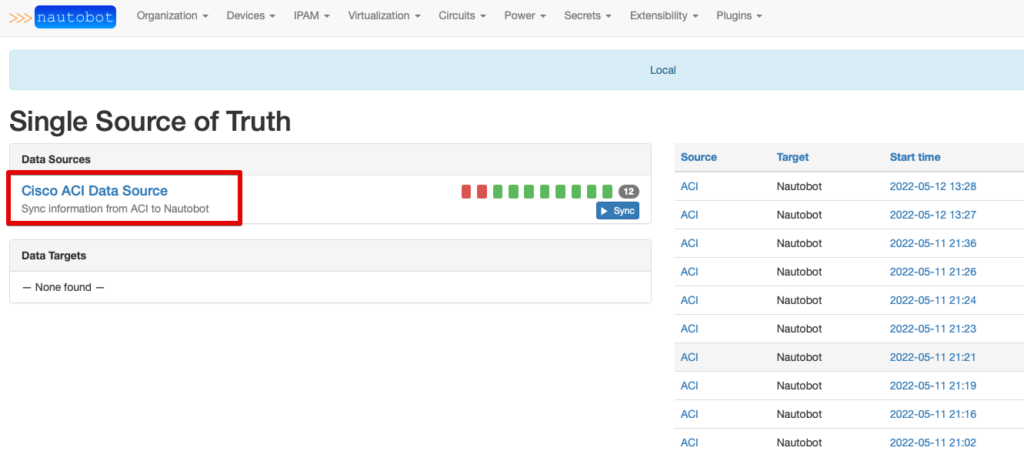Open sync started 2022-05-11 21:19
The image size is (1024, 471).
tap(933, 385)
